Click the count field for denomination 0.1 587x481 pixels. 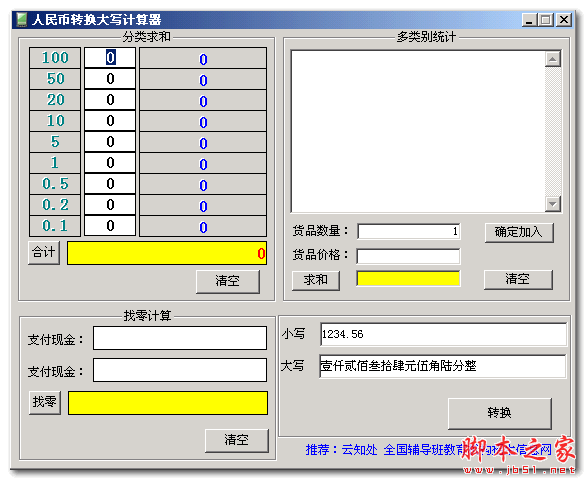click(110, 225)
